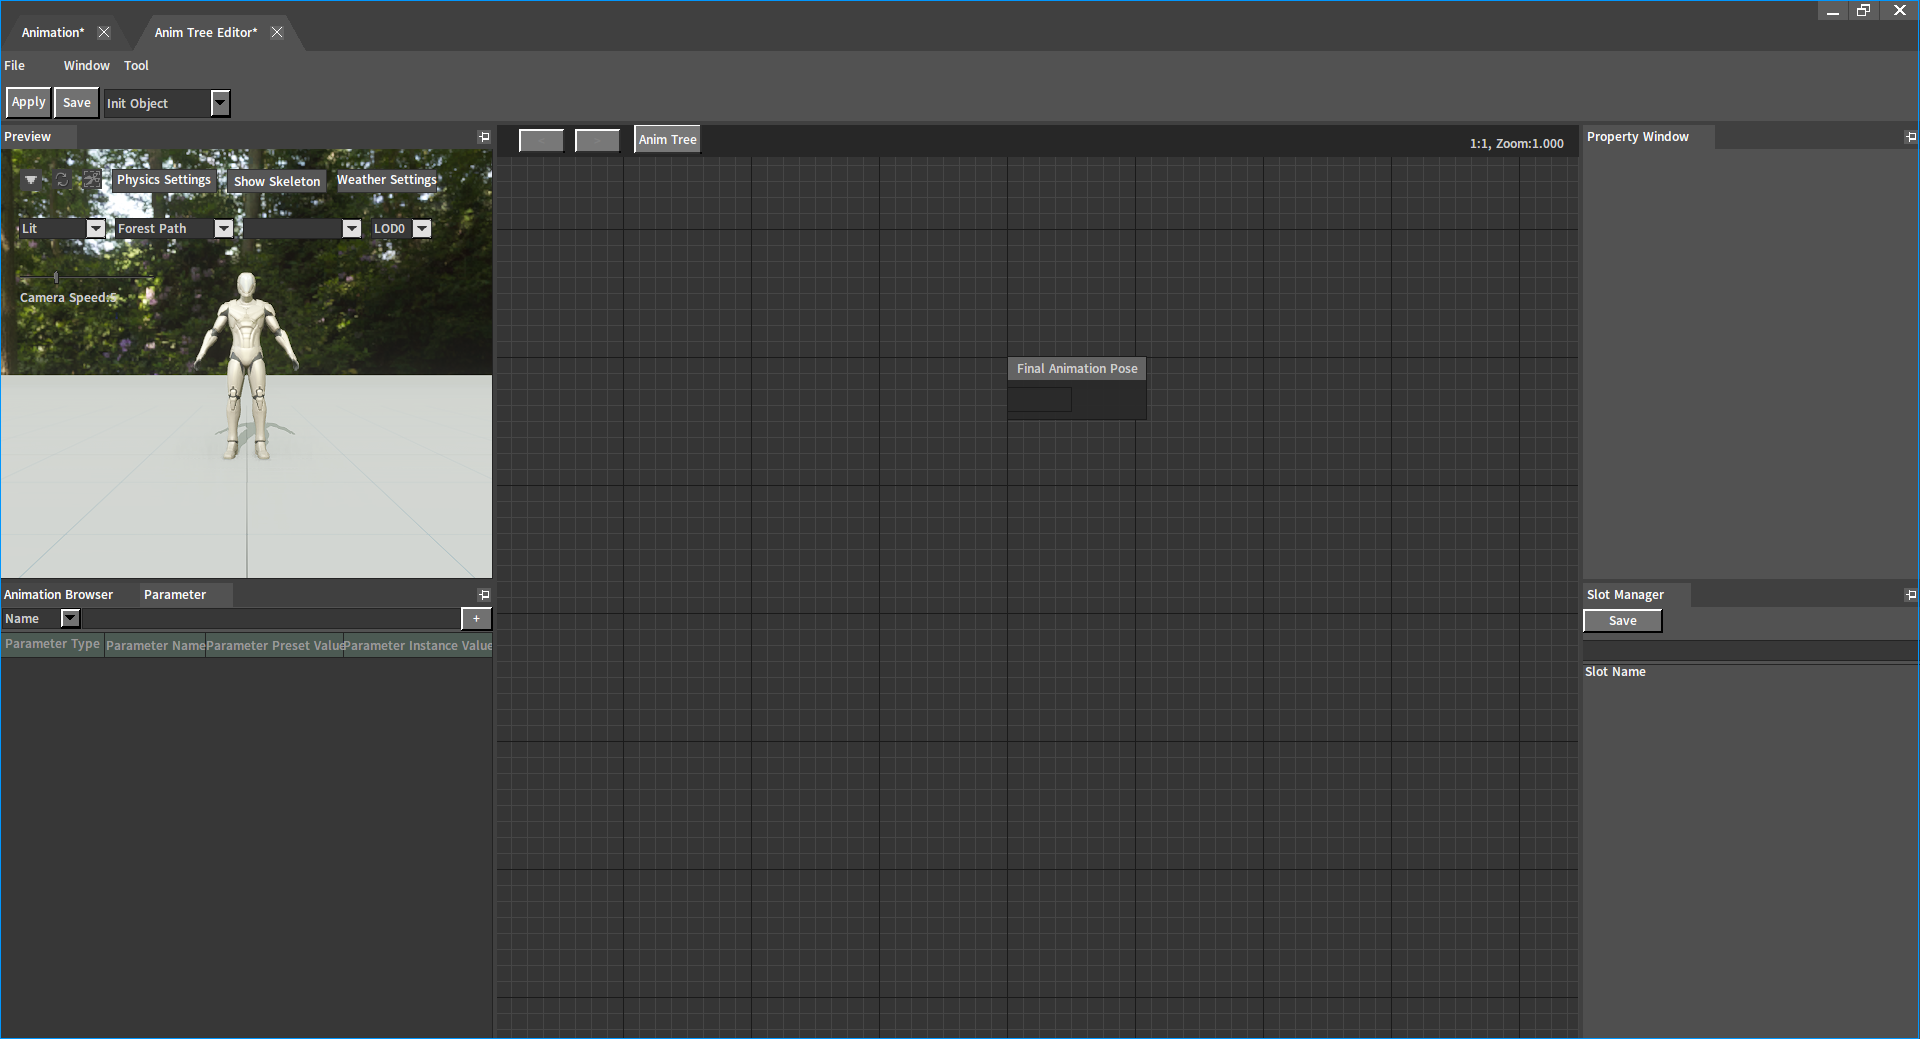Click the Camera Speed label
Image resolution: width=1920 pixels, height=1039 pixels.
coord(67,298)
